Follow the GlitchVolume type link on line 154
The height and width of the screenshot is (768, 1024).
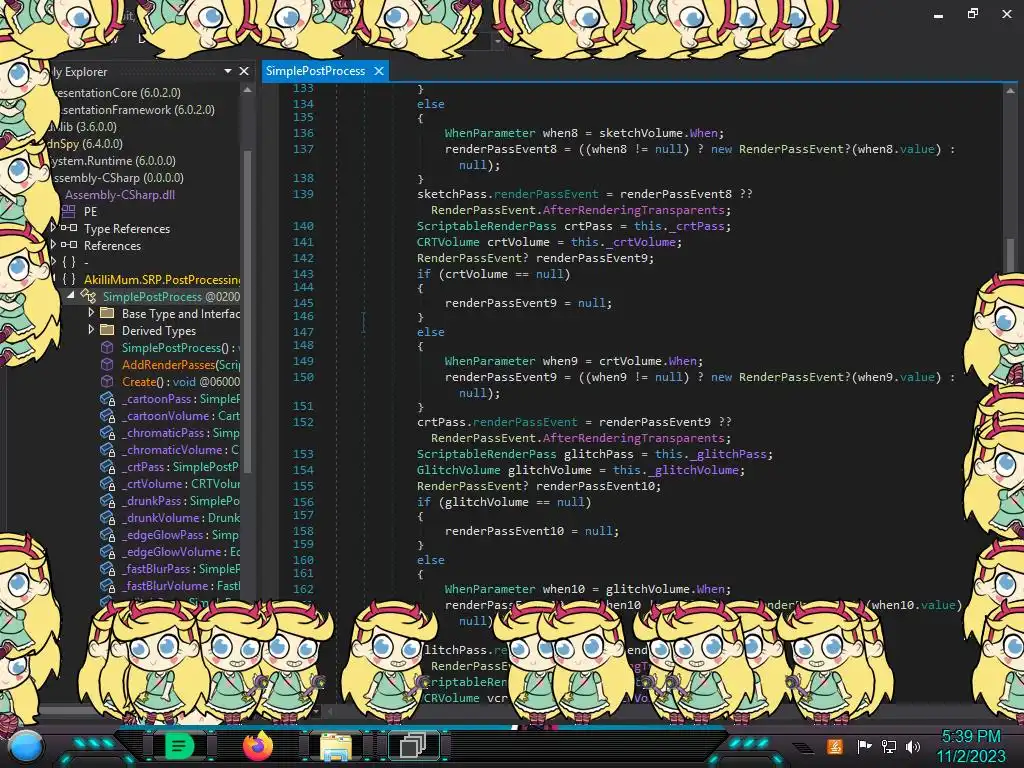tap(458, 470)
